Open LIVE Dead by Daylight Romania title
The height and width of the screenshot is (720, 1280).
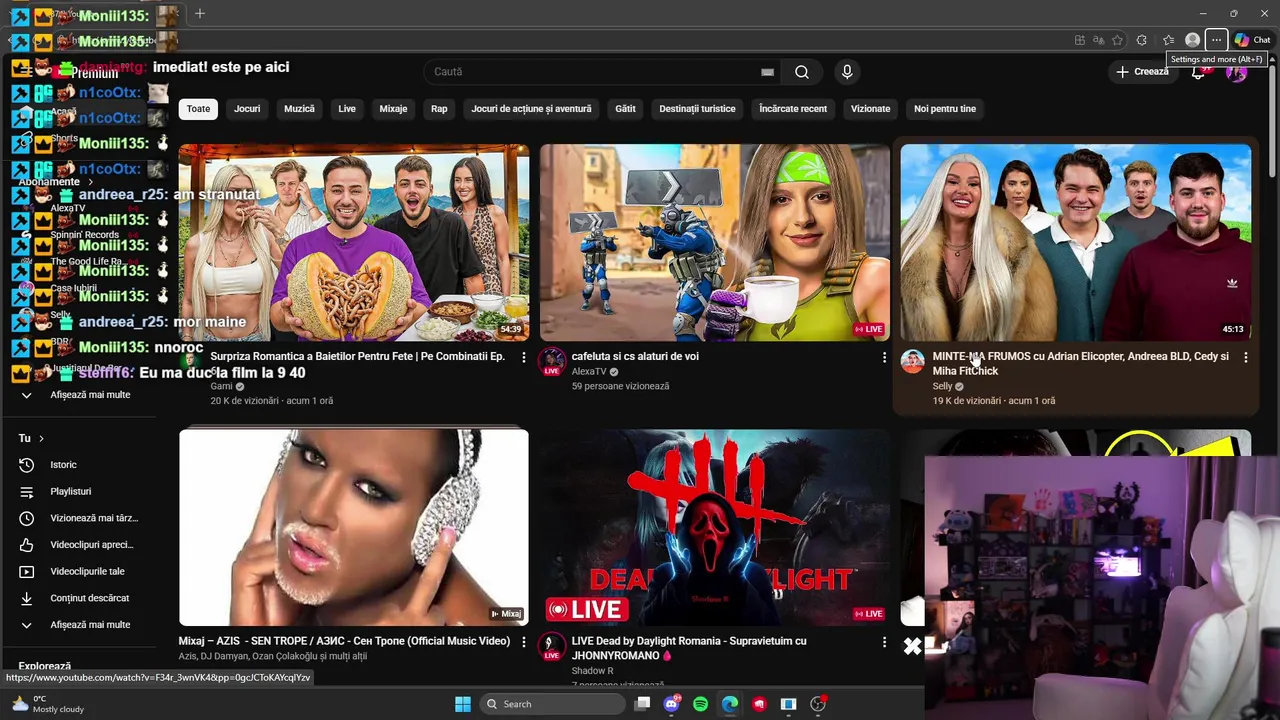tap(689, 649)
